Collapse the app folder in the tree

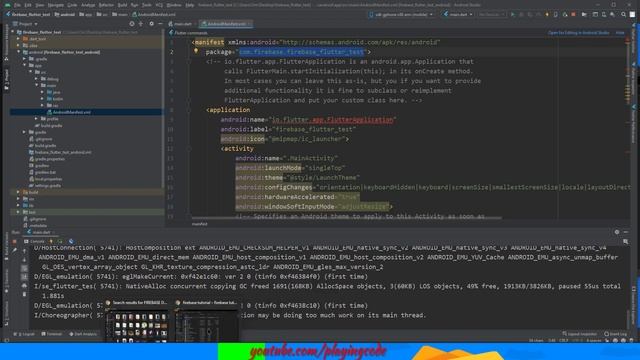[x=24, y=65]
